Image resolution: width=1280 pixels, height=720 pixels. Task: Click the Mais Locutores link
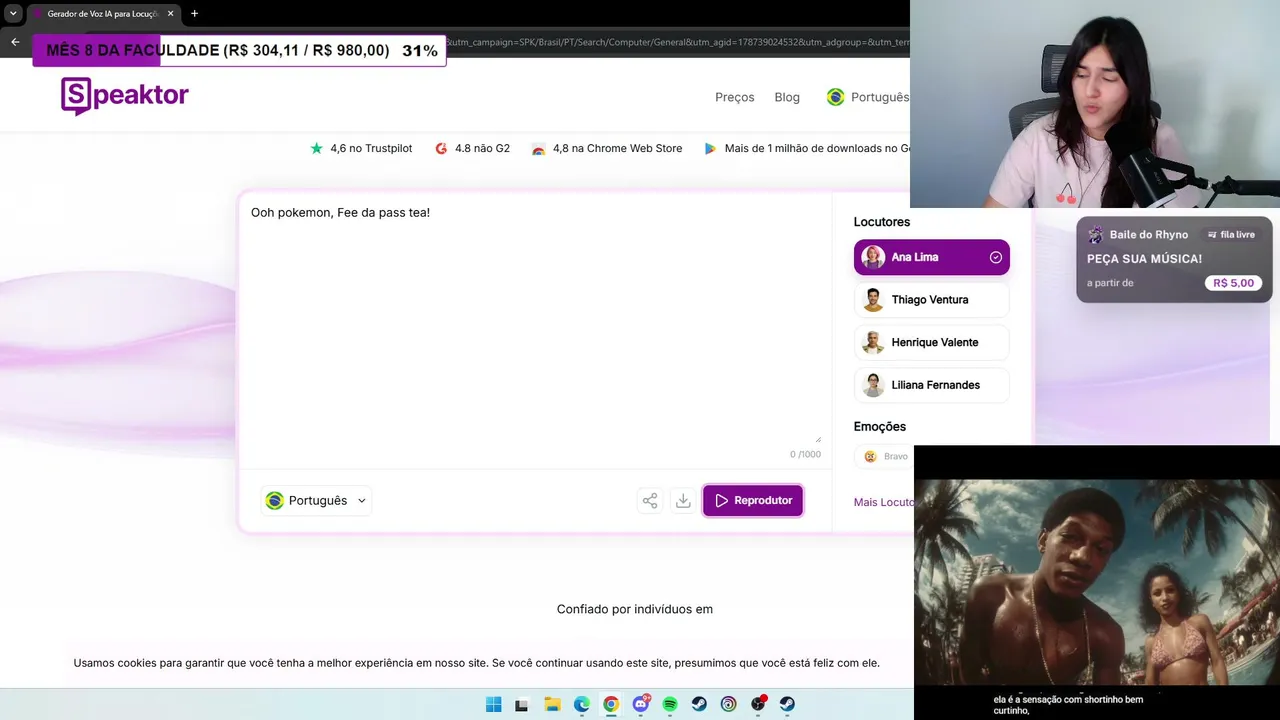[883, 502]
